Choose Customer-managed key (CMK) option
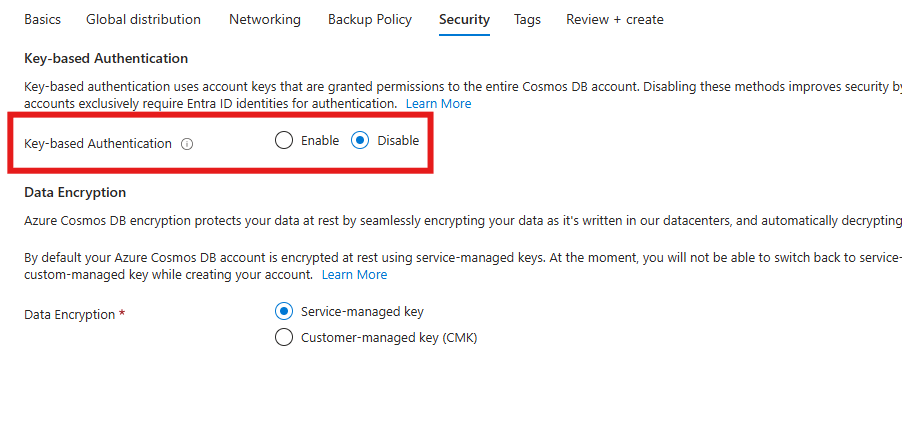The height and width of the screenshot is (439, 902). coord(284,338)
